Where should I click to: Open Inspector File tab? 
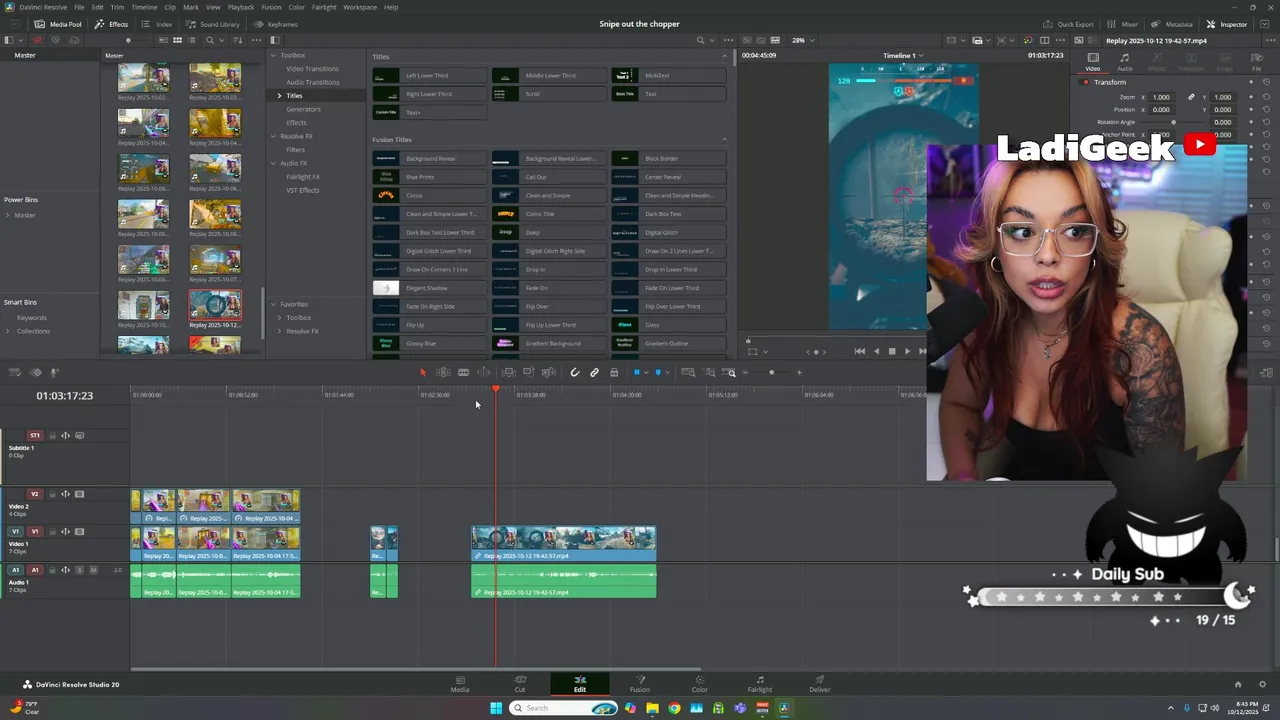click(1256, 62)
